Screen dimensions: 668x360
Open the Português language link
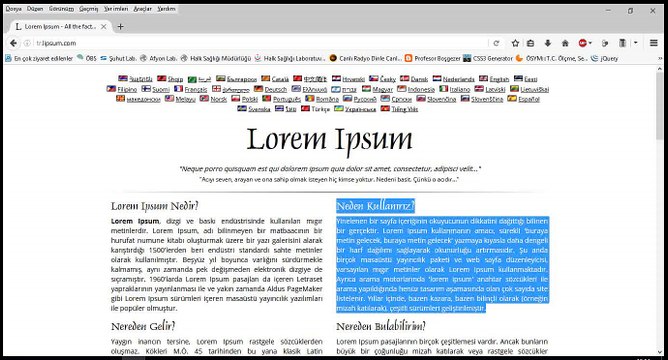pyautogui.click(x=287, y=99)
